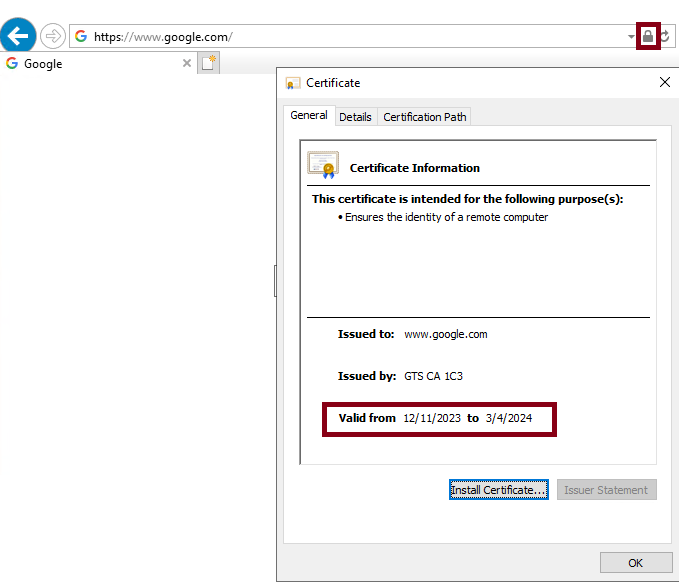Click the padlock security icon in address bar
This screenshot has width=679, height=583.
point(648,36)
